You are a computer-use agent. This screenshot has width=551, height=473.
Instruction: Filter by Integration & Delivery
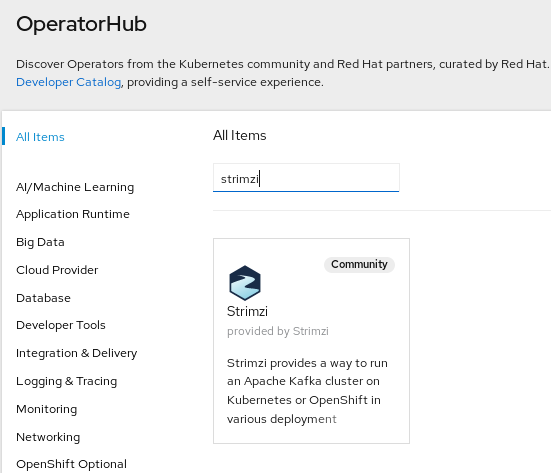pos(77,353)
